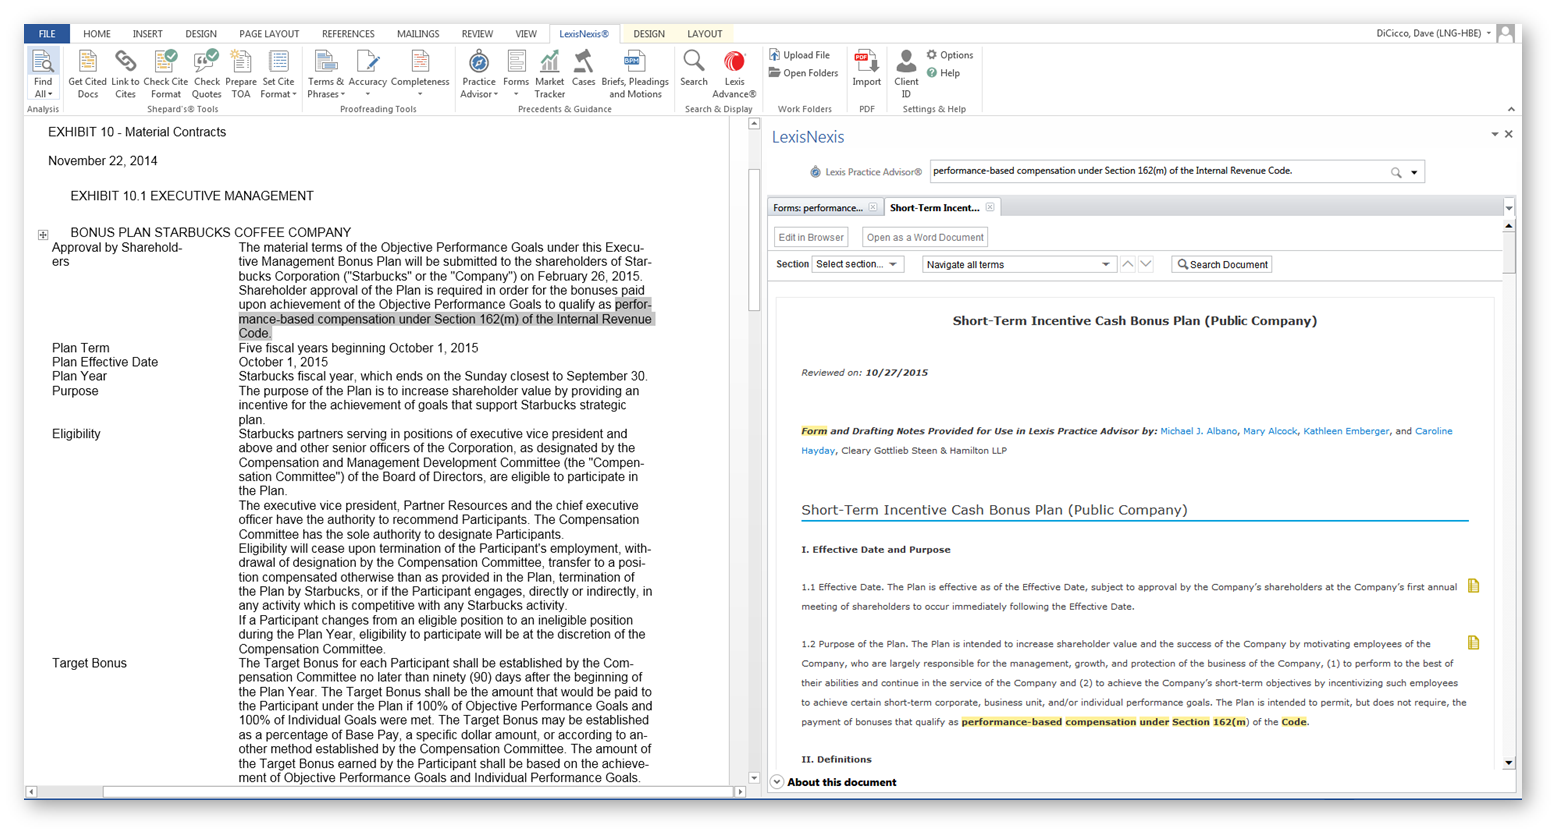Screen dimensions: 1558x836
Task: Open Navigate all terms dropdown
Action: pos(1018,264)
